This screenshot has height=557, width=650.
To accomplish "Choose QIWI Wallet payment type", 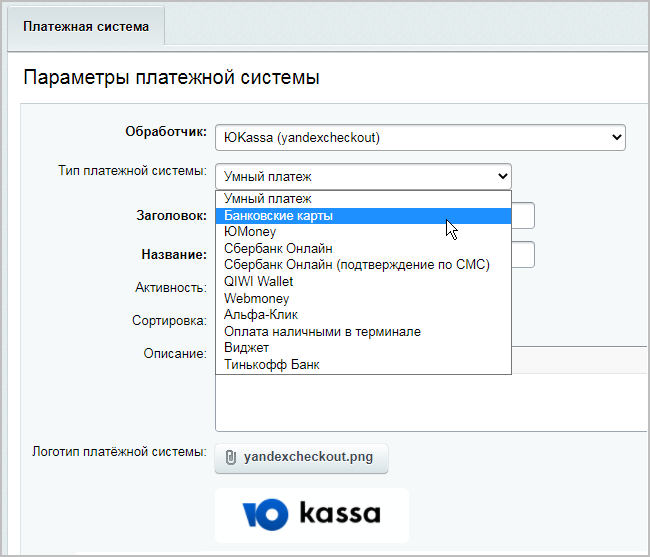I will [259, 281].
